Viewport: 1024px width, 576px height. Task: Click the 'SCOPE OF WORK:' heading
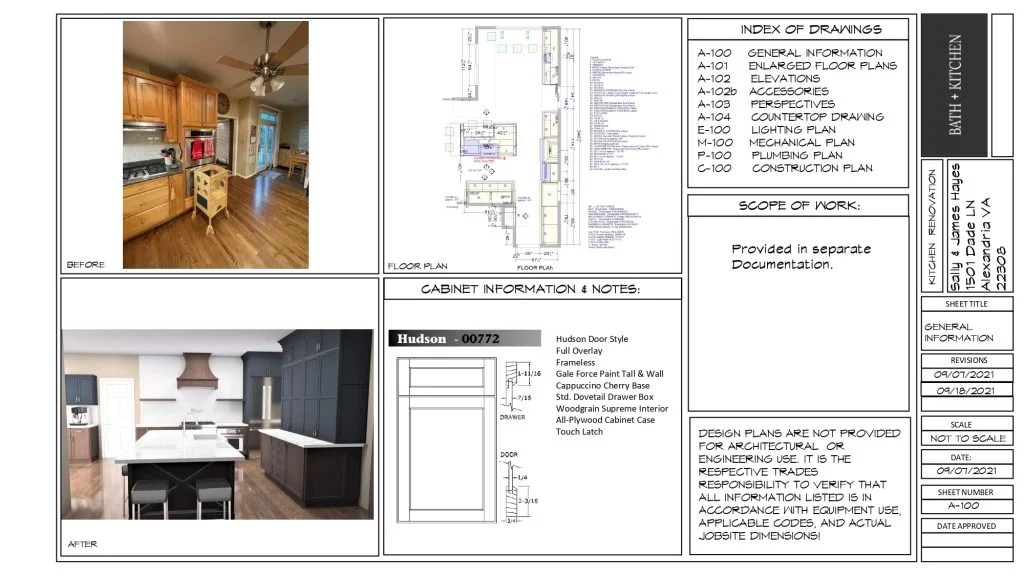click(799, 206)
